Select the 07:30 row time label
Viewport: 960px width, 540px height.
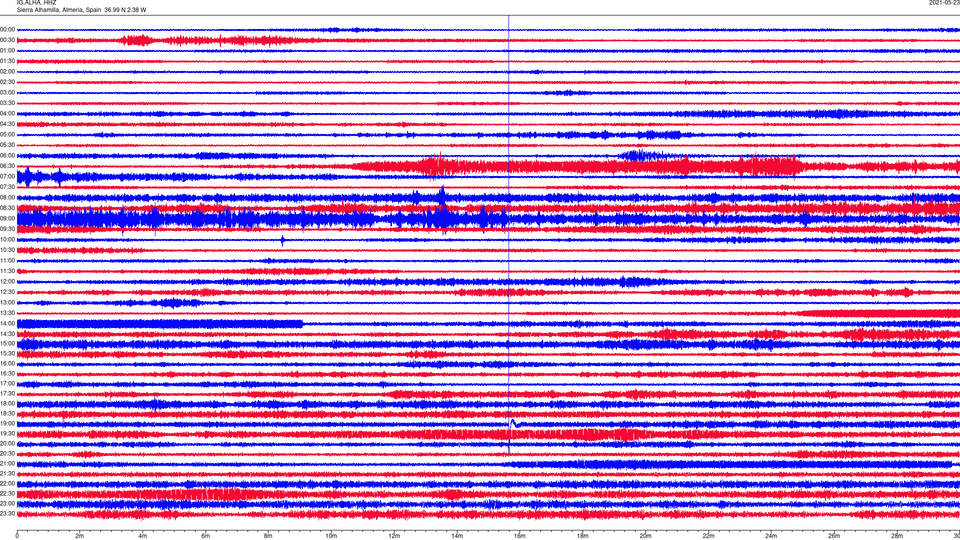[x=7, y=187]
